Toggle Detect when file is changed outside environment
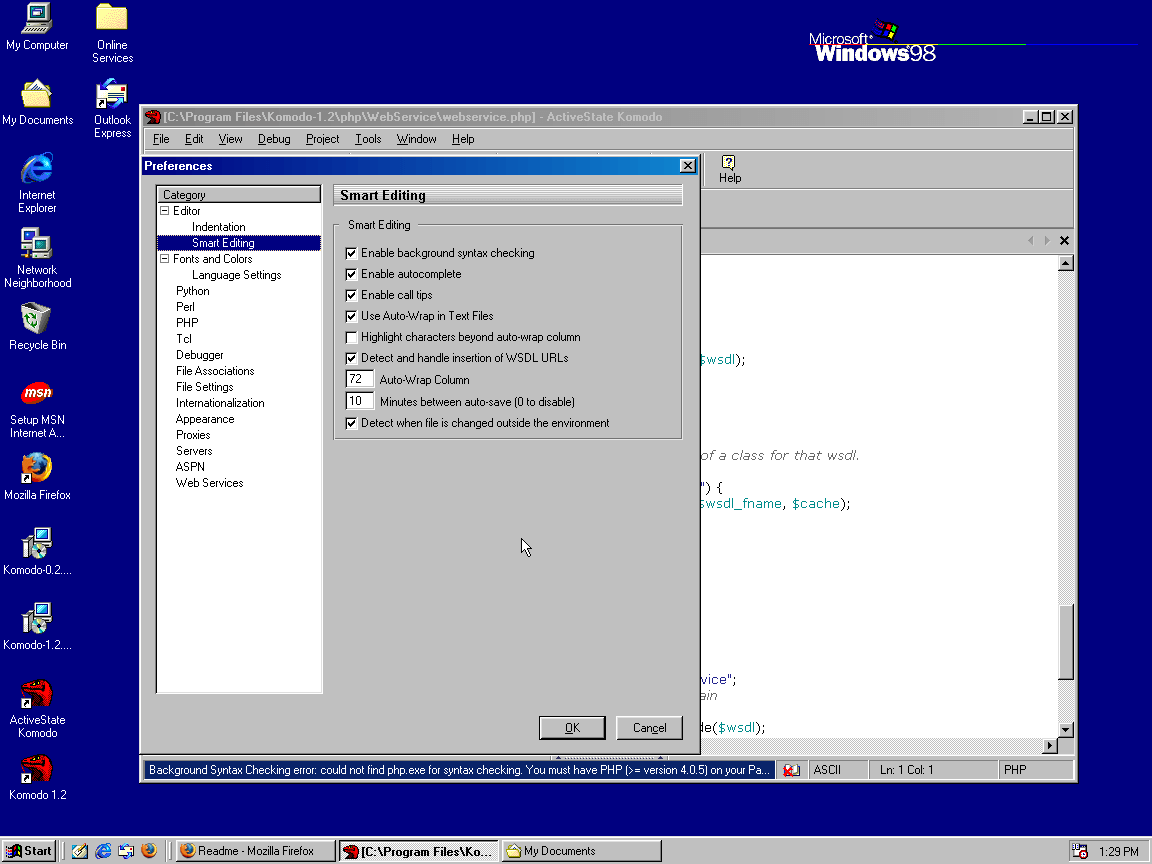 pos(351,423)
